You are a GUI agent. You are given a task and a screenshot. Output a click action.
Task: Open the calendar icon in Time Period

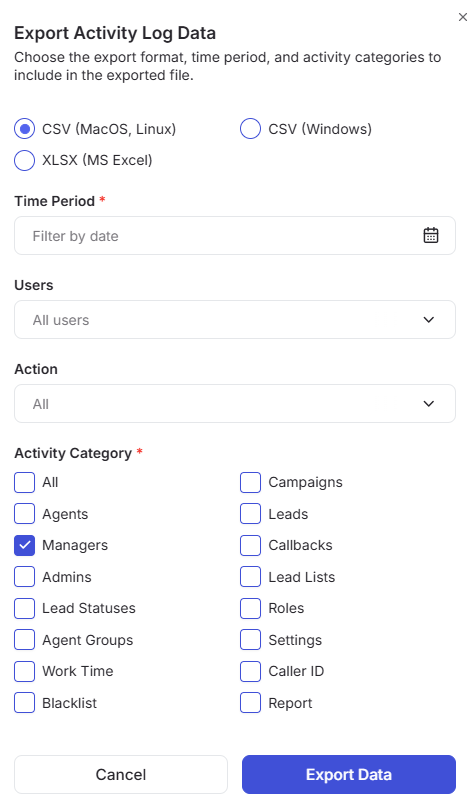[430, 235]
